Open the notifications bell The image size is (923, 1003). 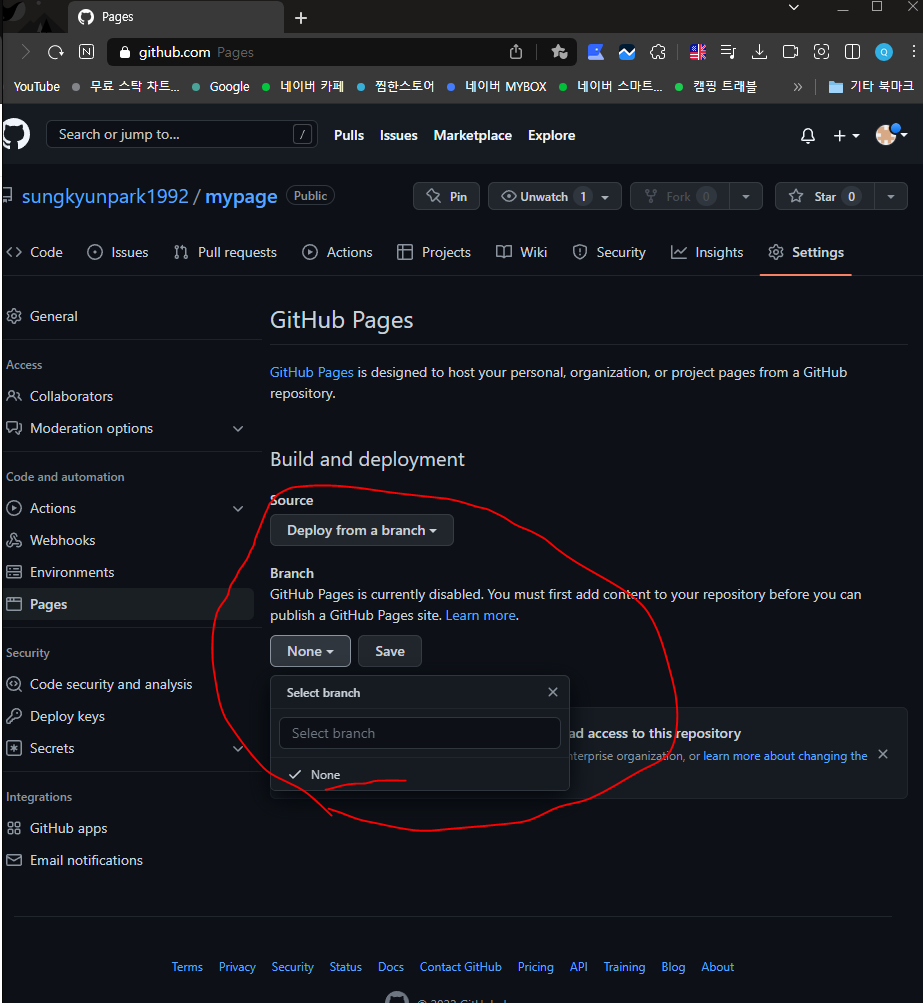808,136
